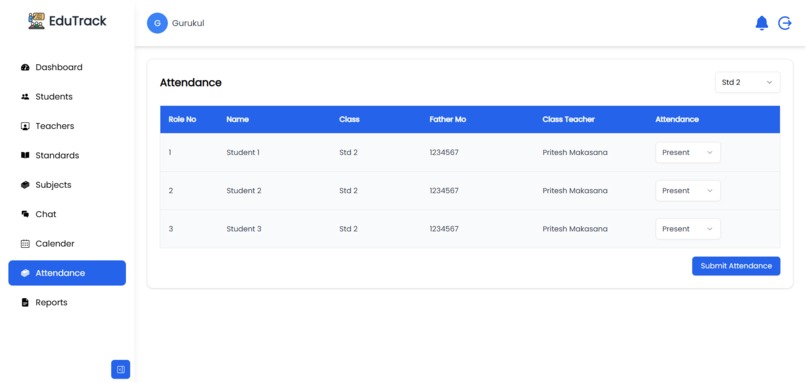Click the EduTrack brand title

78,21
